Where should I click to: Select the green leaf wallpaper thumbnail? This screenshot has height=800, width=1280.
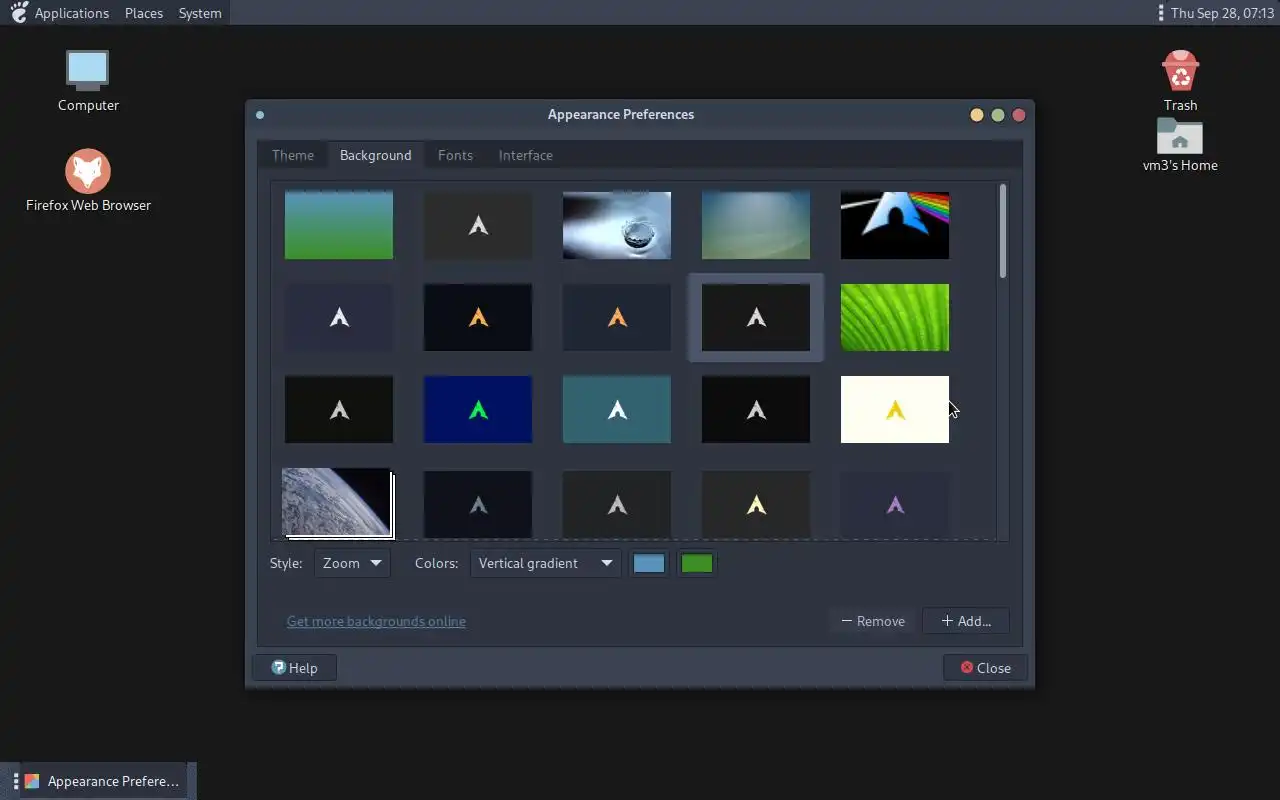pos(895,317)
